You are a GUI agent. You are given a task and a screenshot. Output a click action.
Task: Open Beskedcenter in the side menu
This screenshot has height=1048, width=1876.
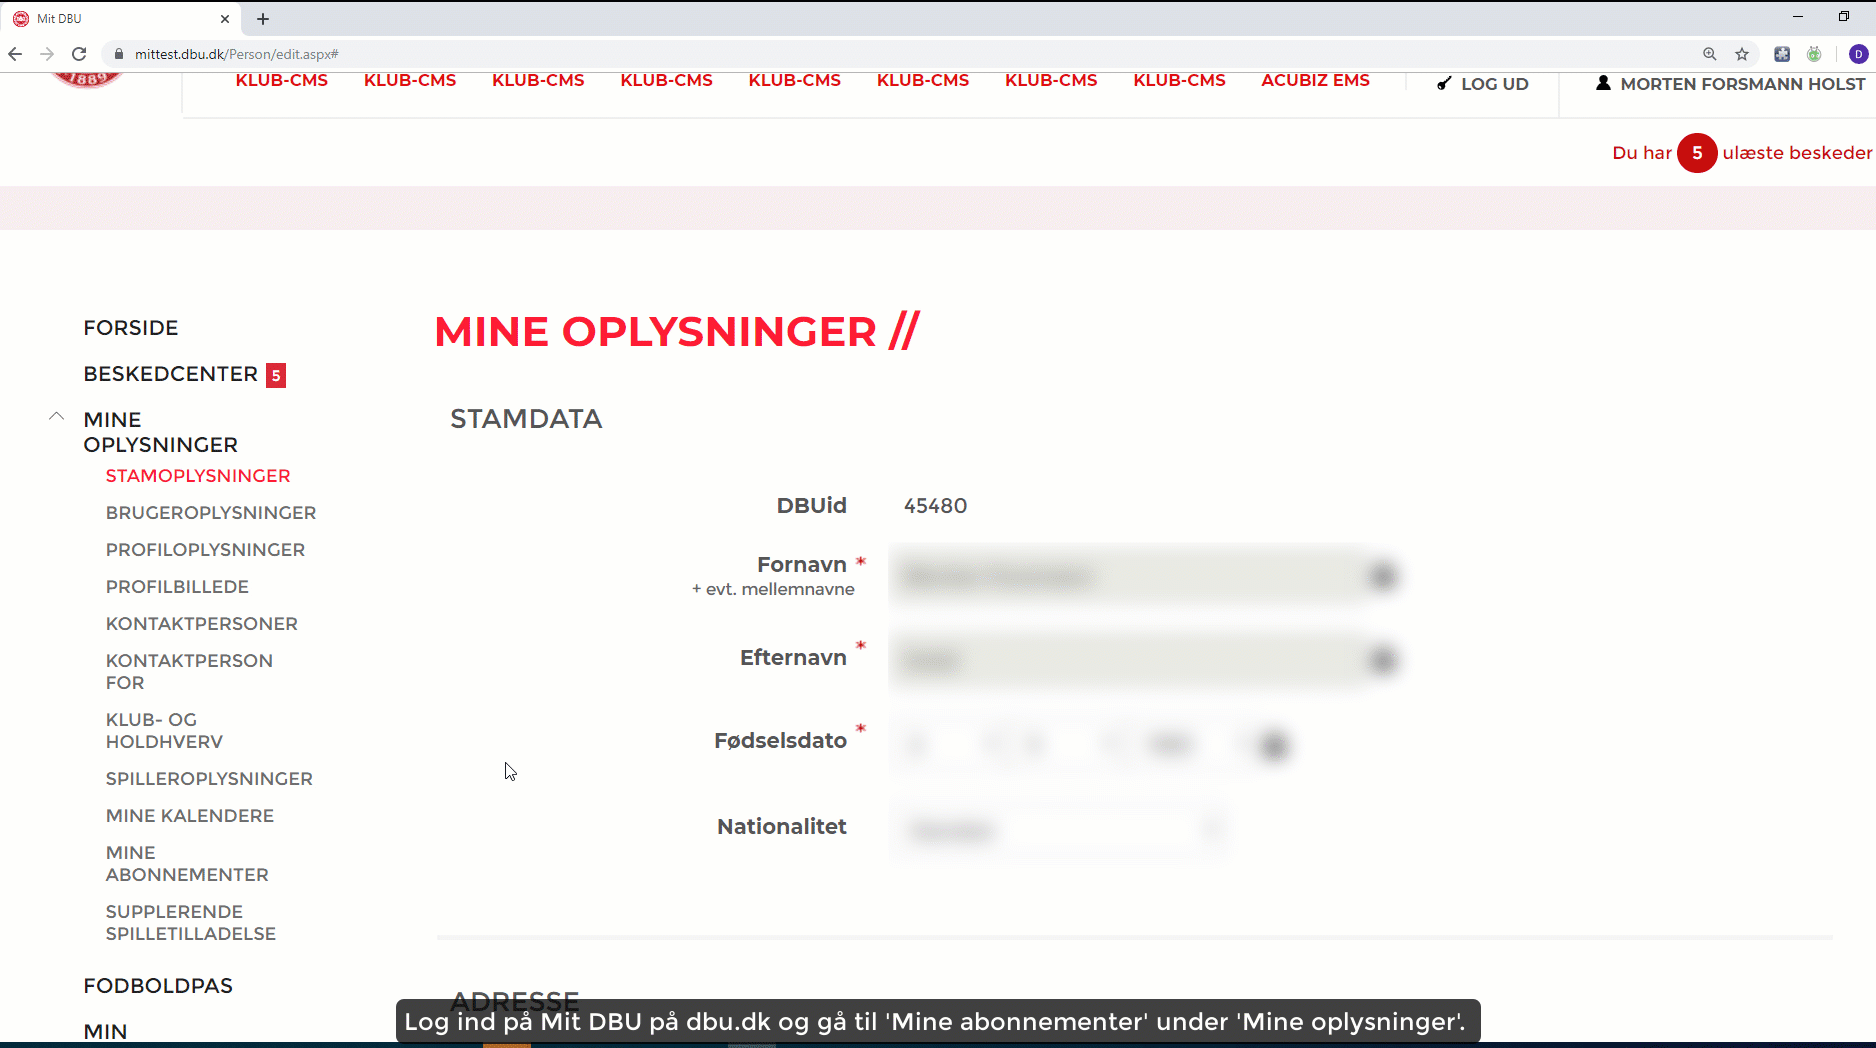click(x=171, y=374)
